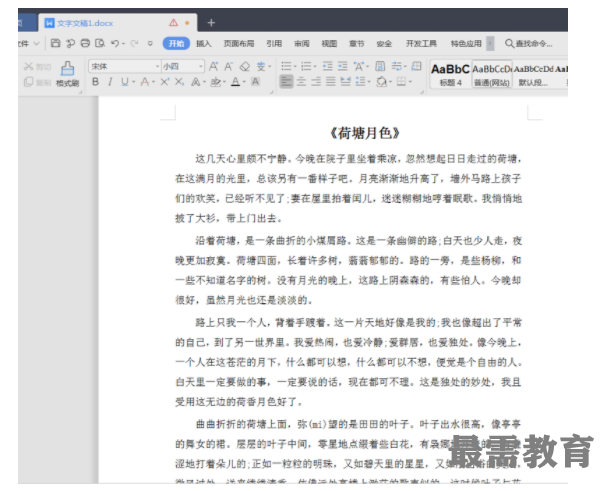
Task: Switch to the 页面布局 tab
Action: pyautogui.click(x=239, y=43)
